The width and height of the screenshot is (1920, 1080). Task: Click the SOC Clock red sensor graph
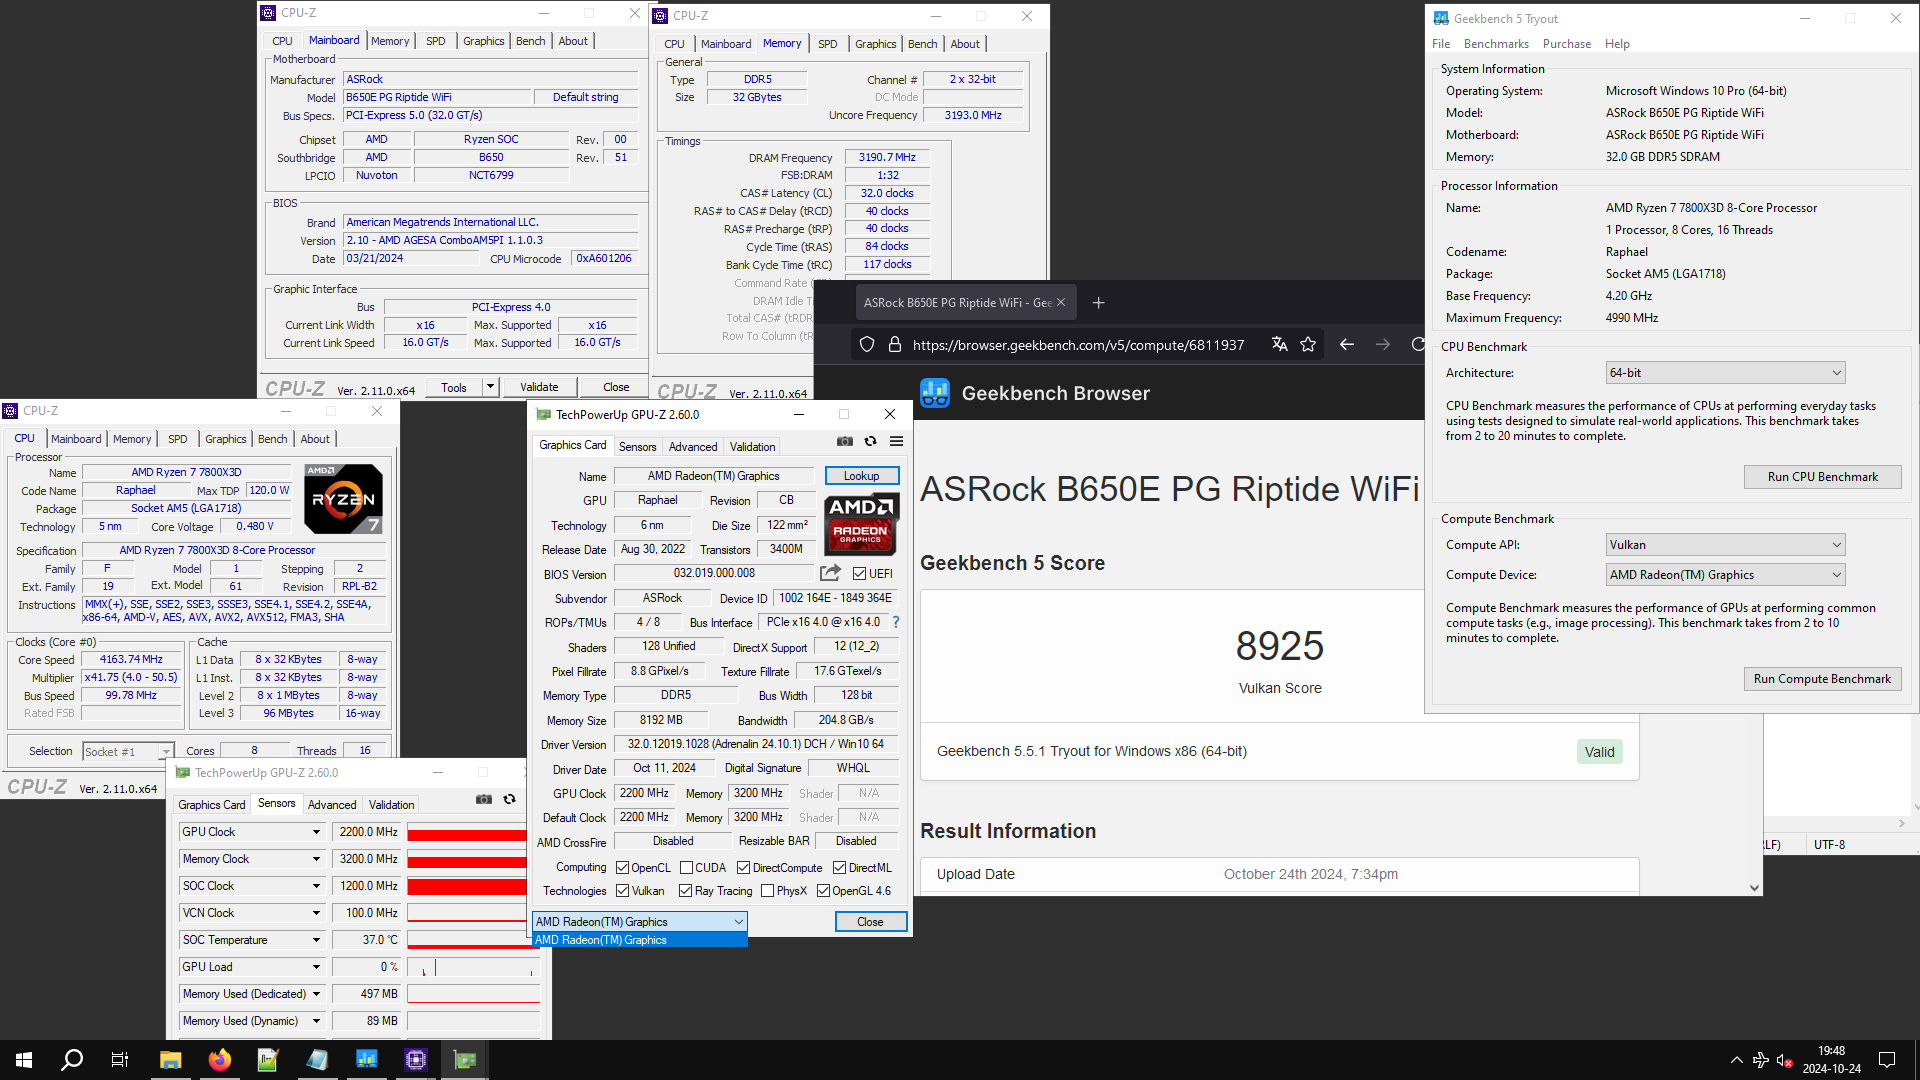point(467,886)
